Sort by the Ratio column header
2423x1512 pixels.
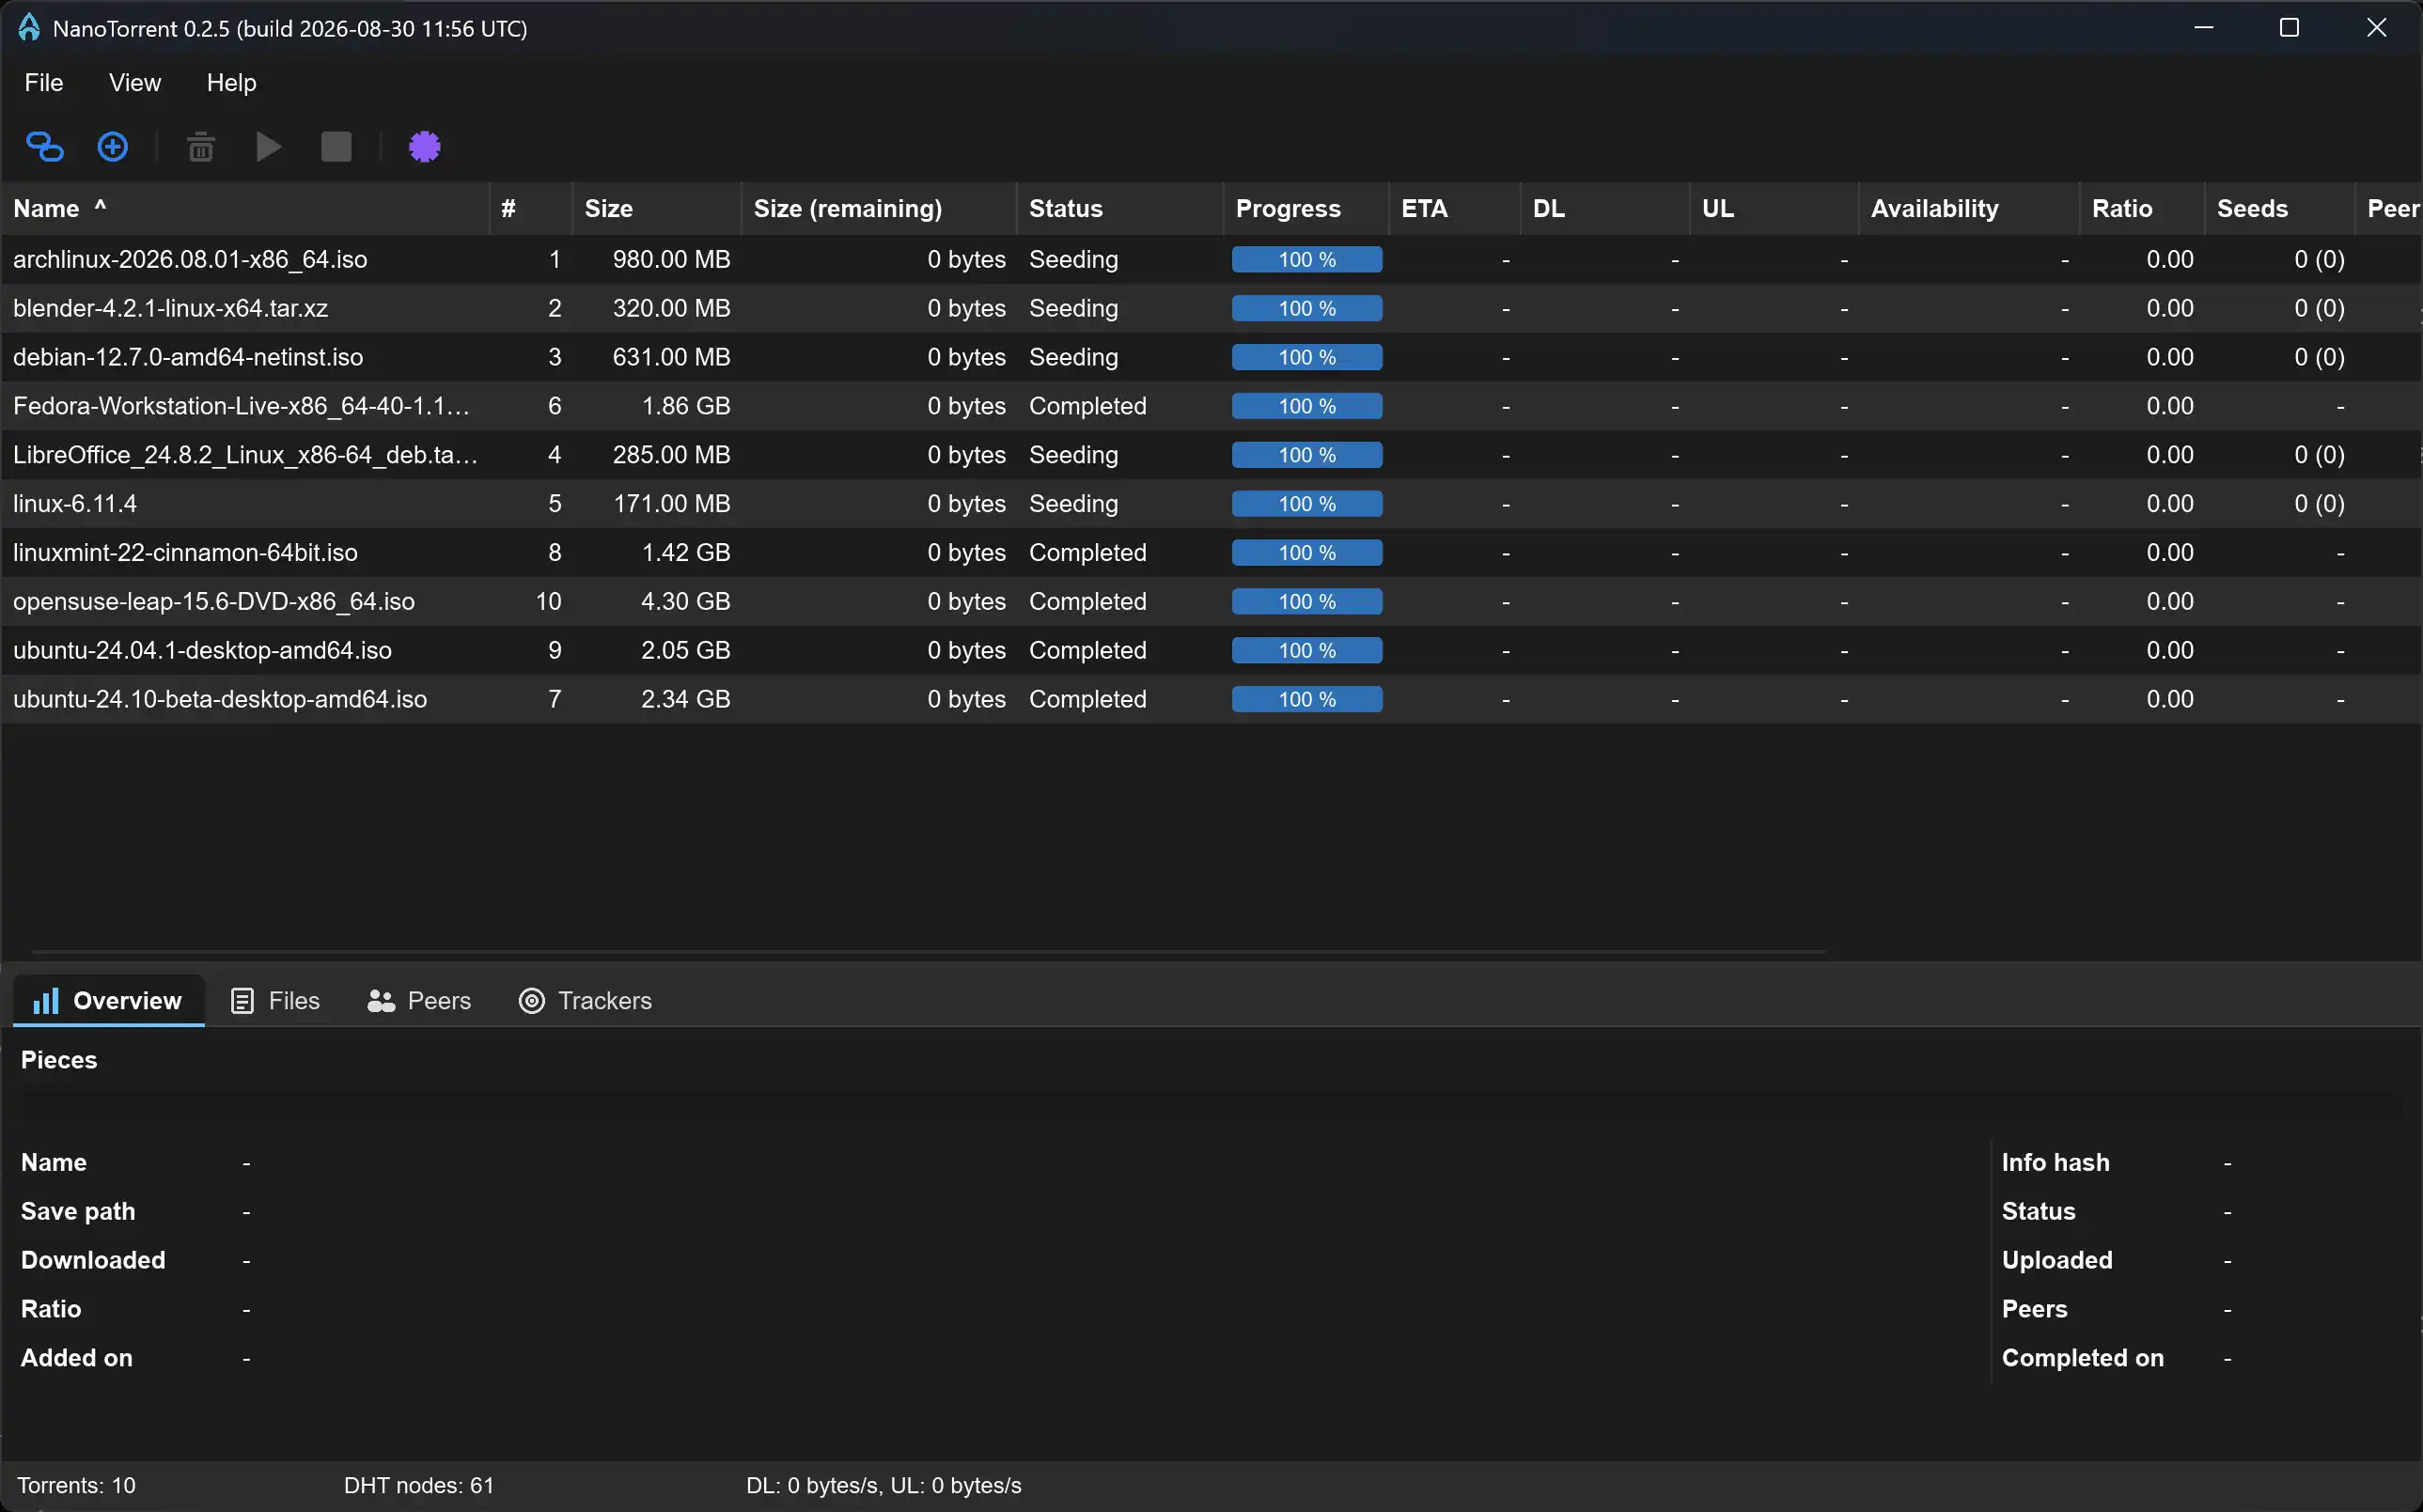coord(2142,209)
